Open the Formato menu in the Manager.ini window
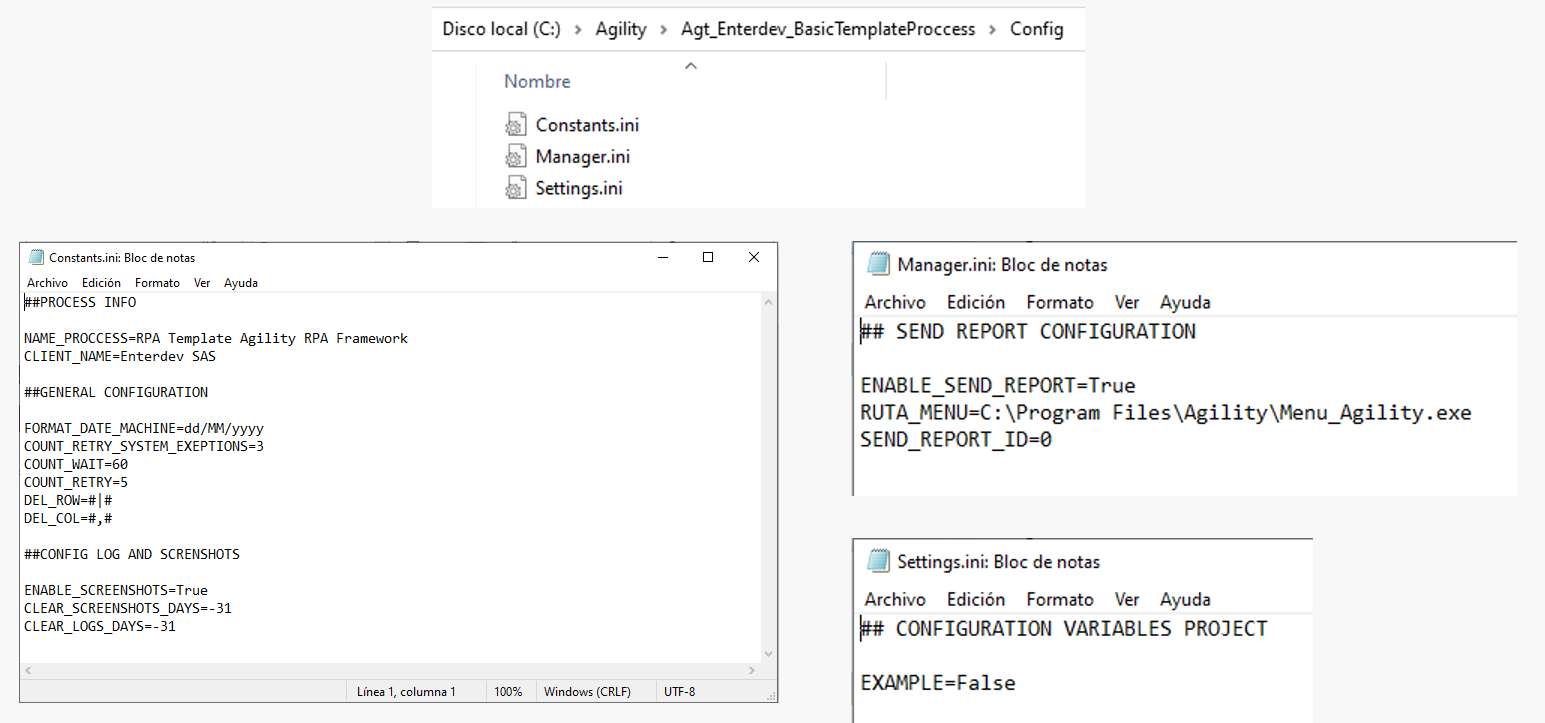The height and width of the screenshot is (723, 1545). pos(1060,302)
